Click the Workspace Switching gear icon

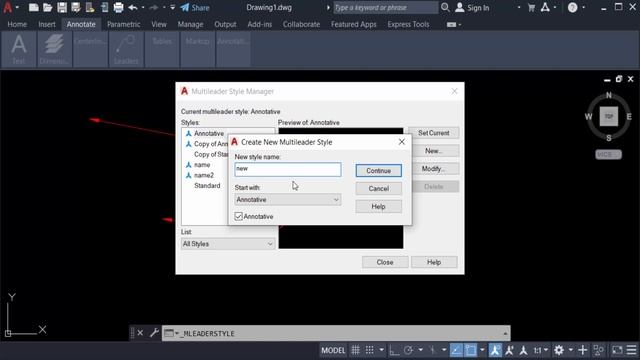tap(559, 350)
